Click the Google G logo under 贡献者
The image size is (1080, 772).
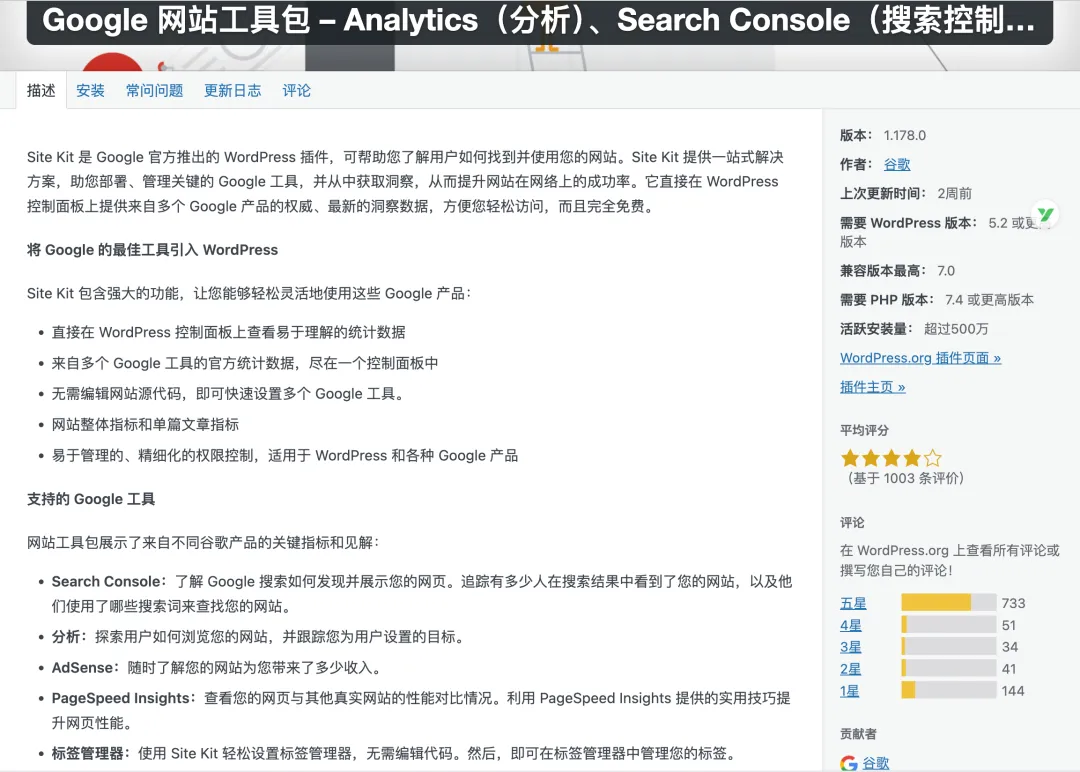849,763
